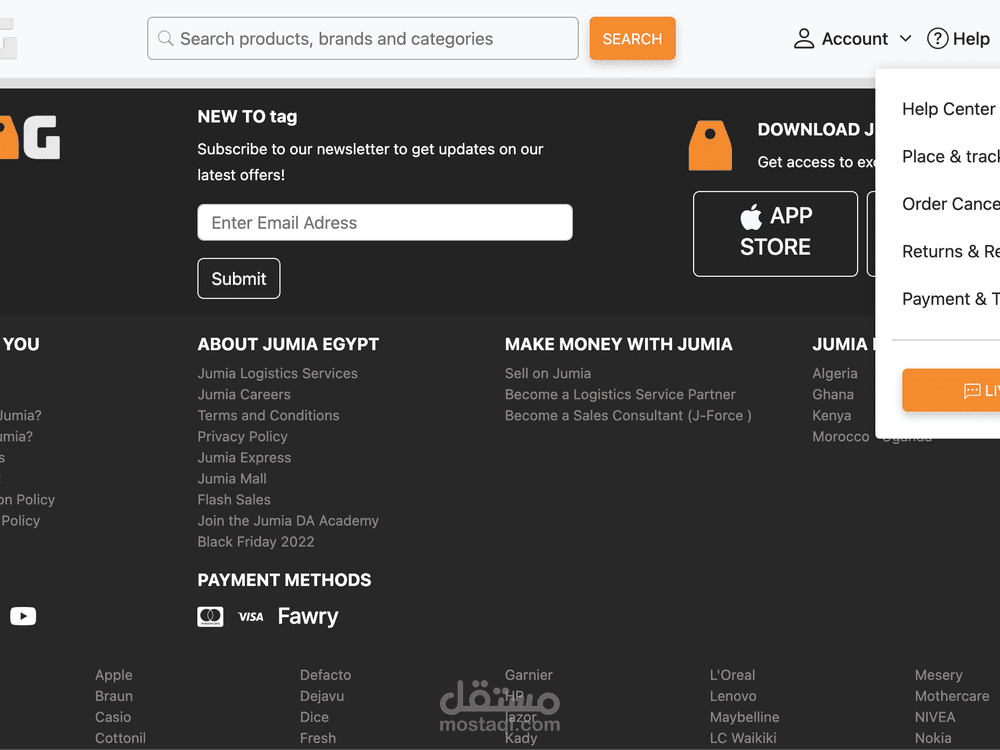Open the Dice brand link
This screenshot has width=1000, height=750.
314,717
